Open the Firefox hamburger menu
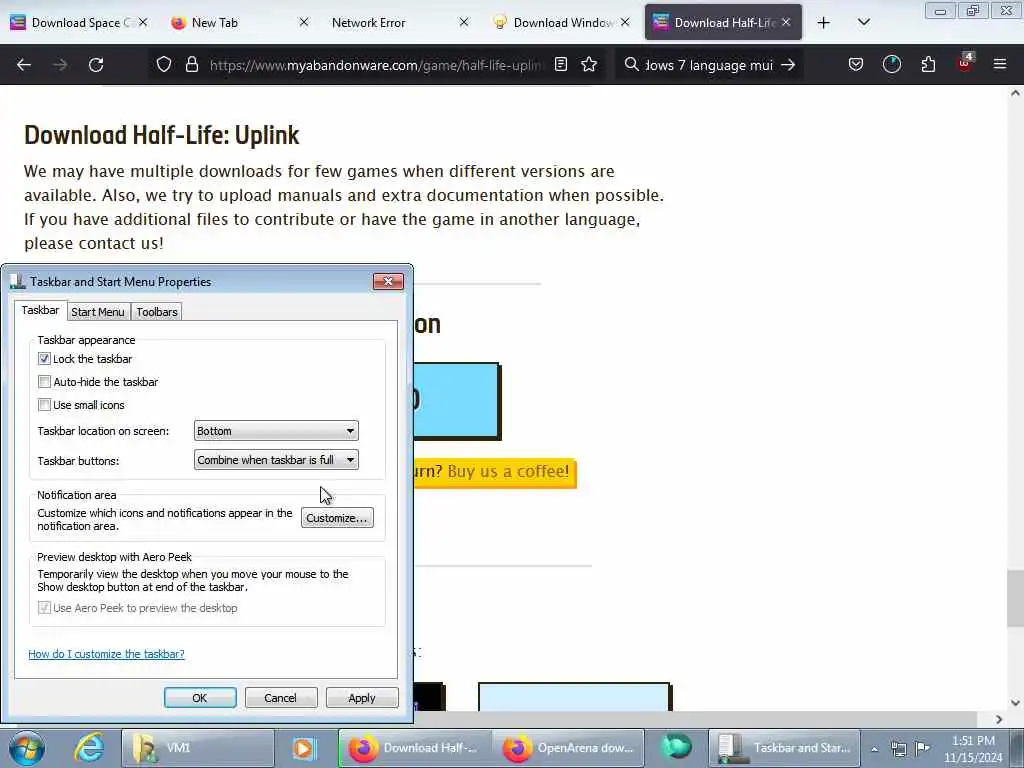Viewport: 1024px width, 768px height. pos(1000,64)
